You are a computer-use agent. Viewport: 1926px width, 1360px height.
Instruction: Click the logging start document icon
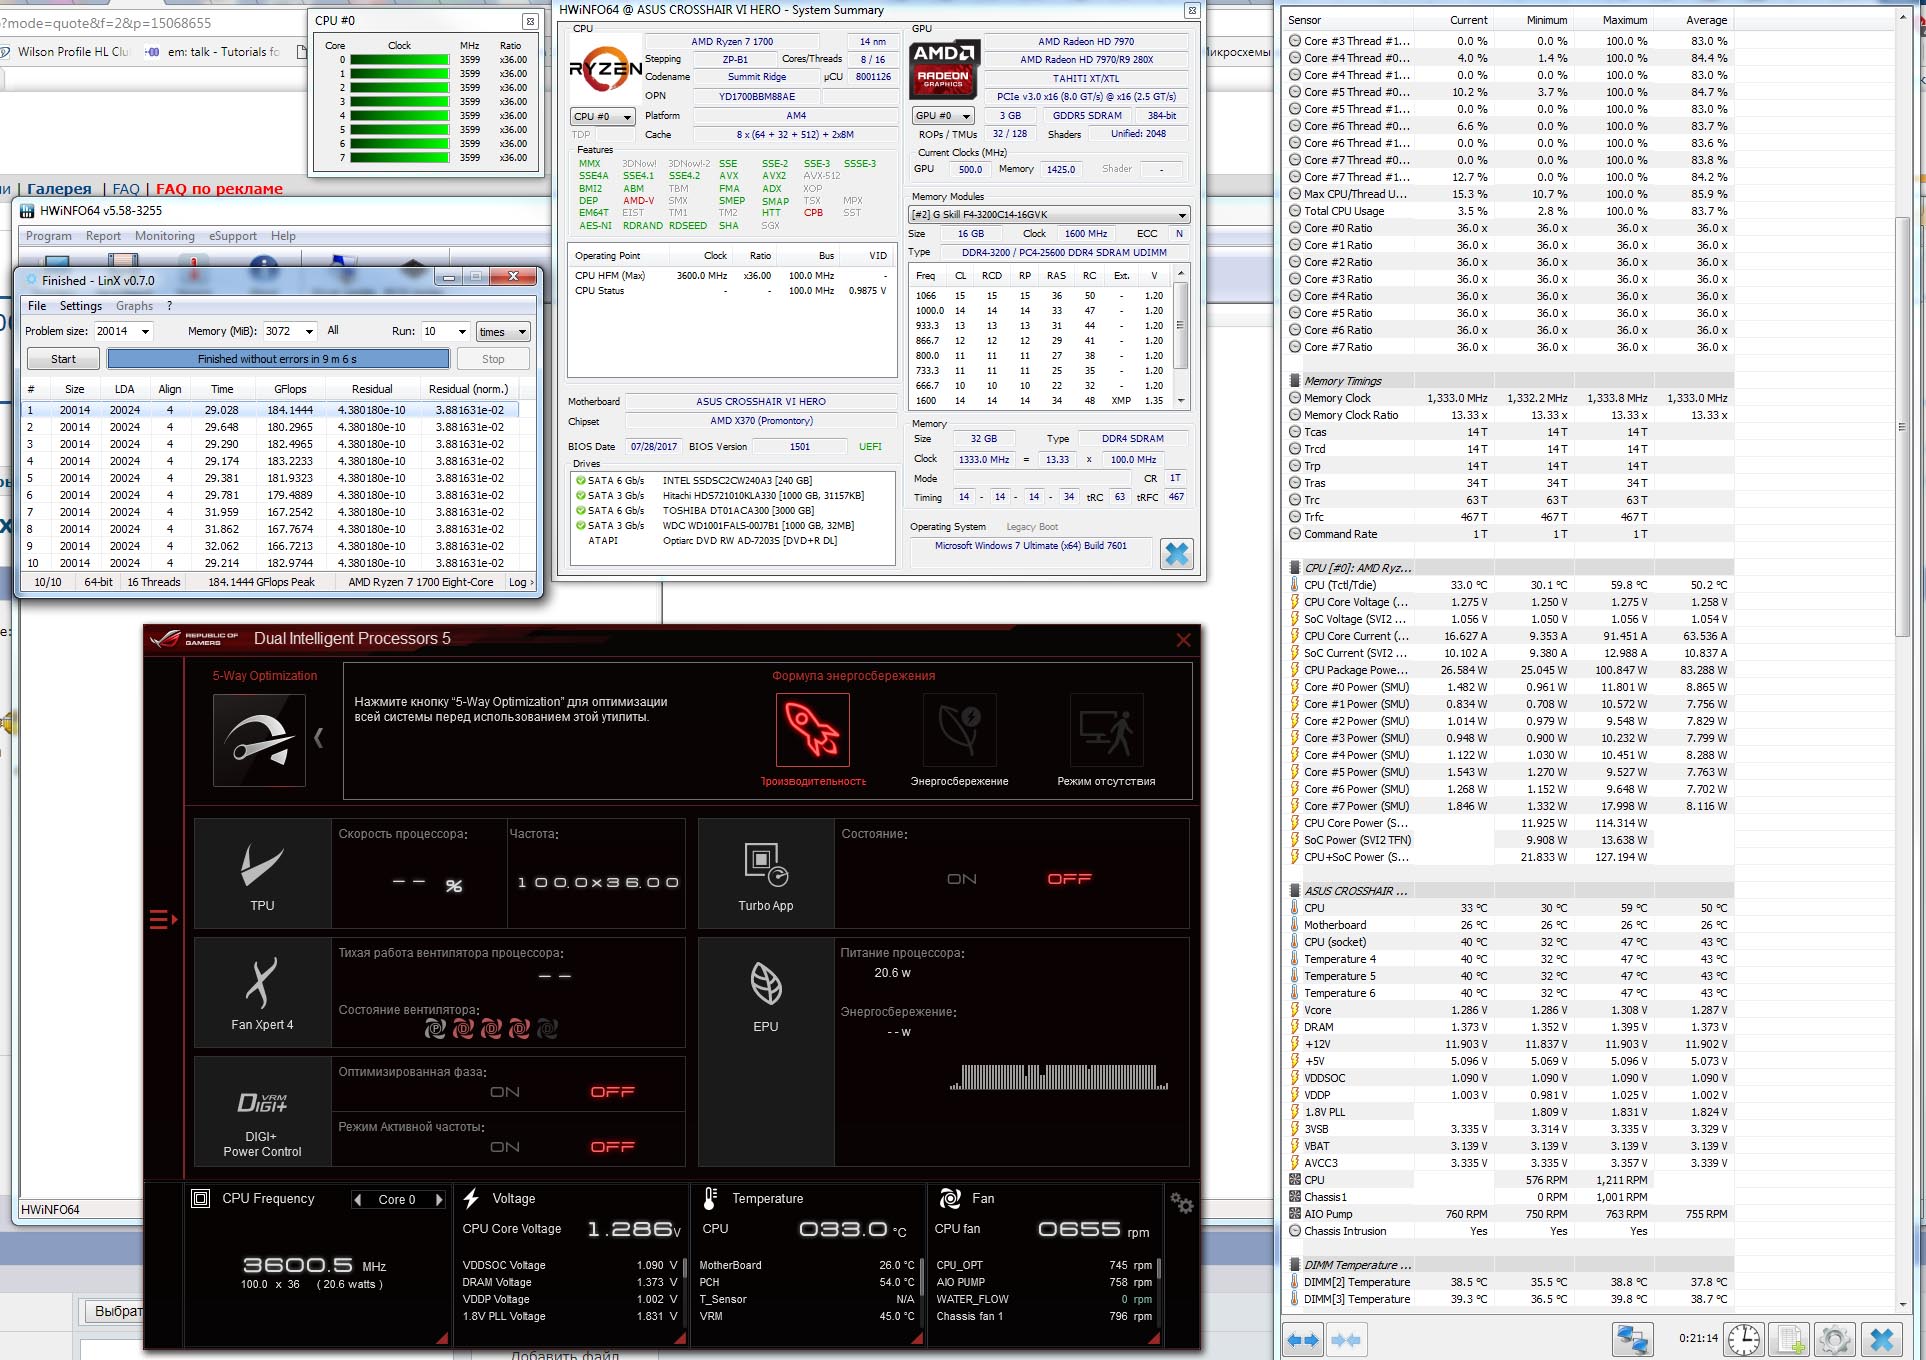tap(1789, 1340)
